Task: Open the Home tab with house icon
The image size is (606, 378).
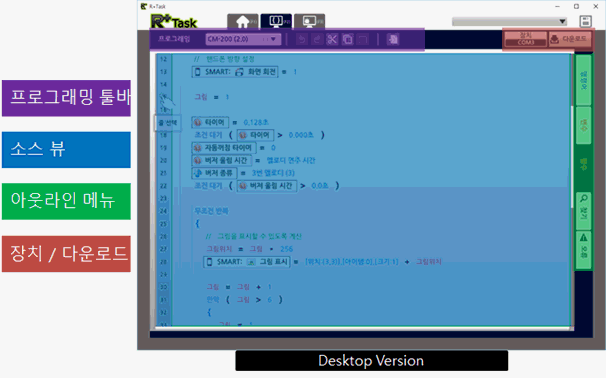Action: pos(243,21)
